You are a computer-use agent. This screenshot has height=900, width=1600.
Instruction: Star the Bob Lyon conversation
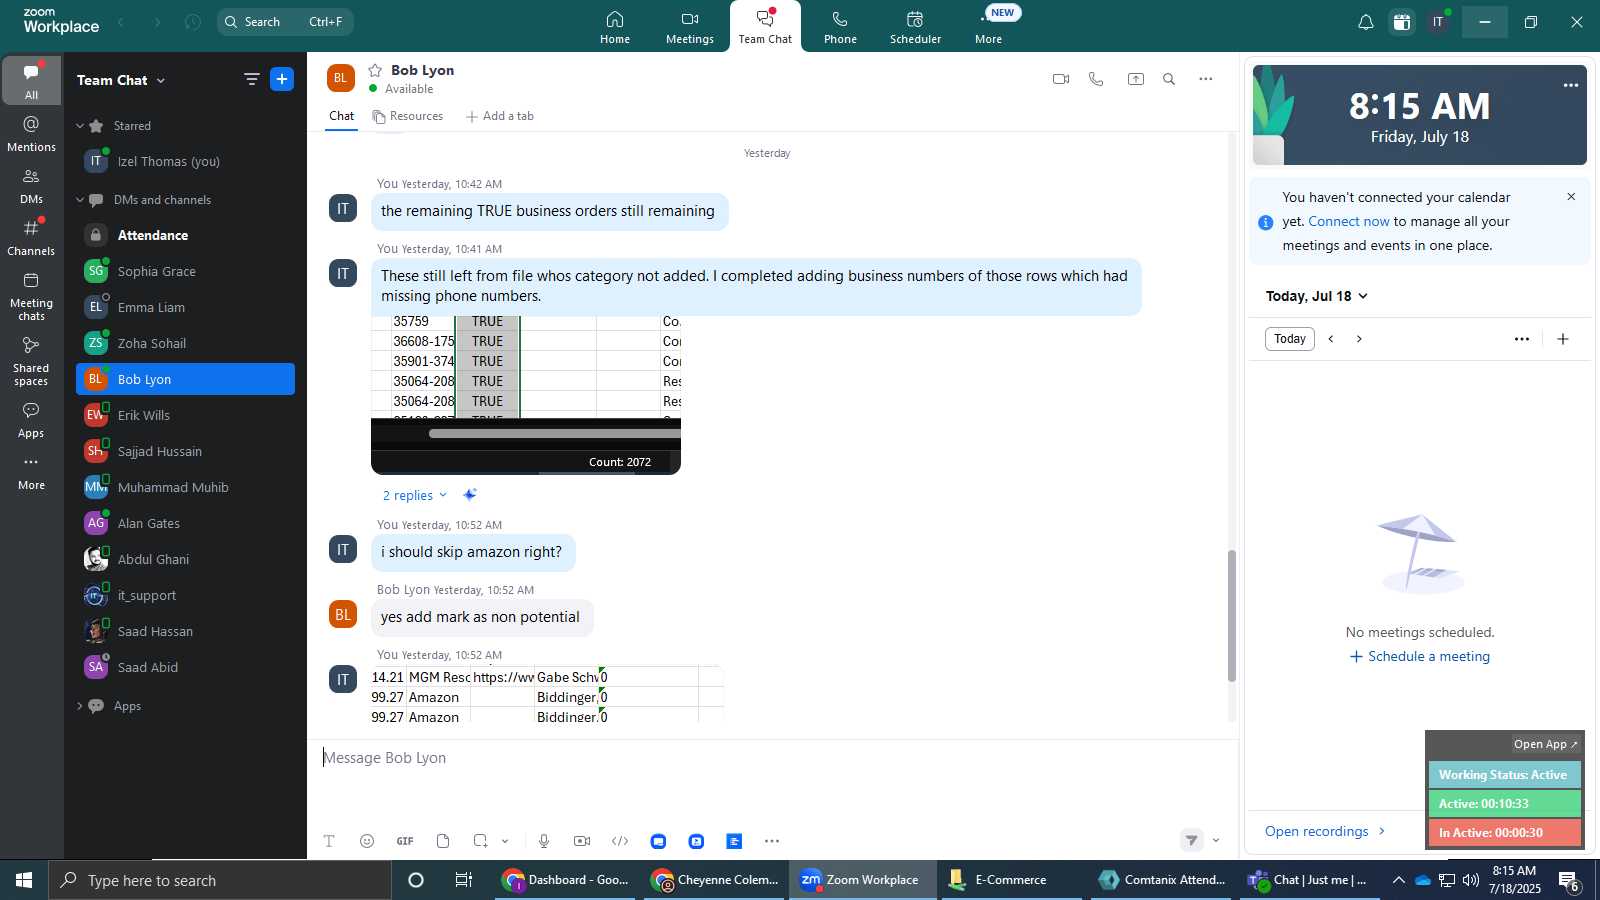375,70
